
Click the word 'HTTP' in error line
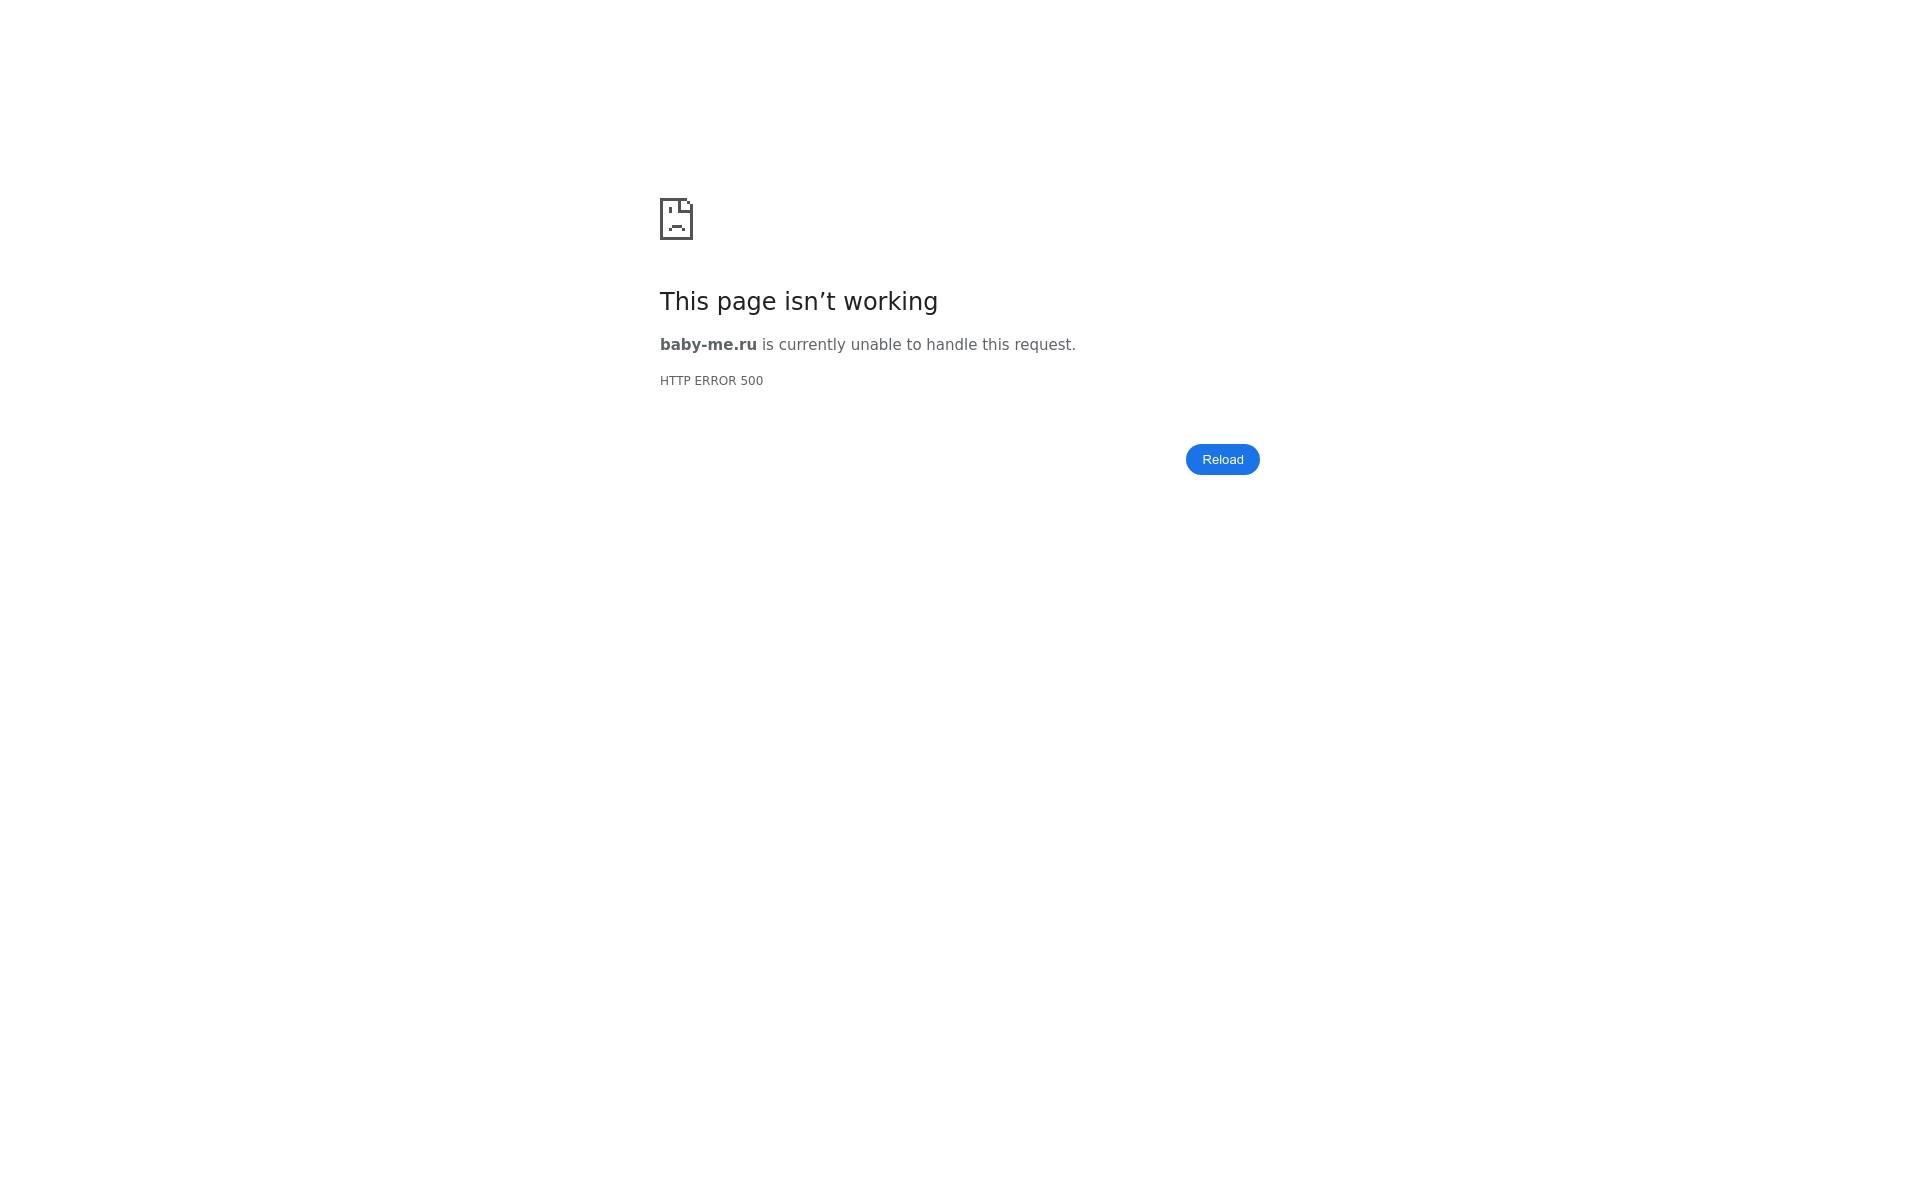tap(675, 381)
